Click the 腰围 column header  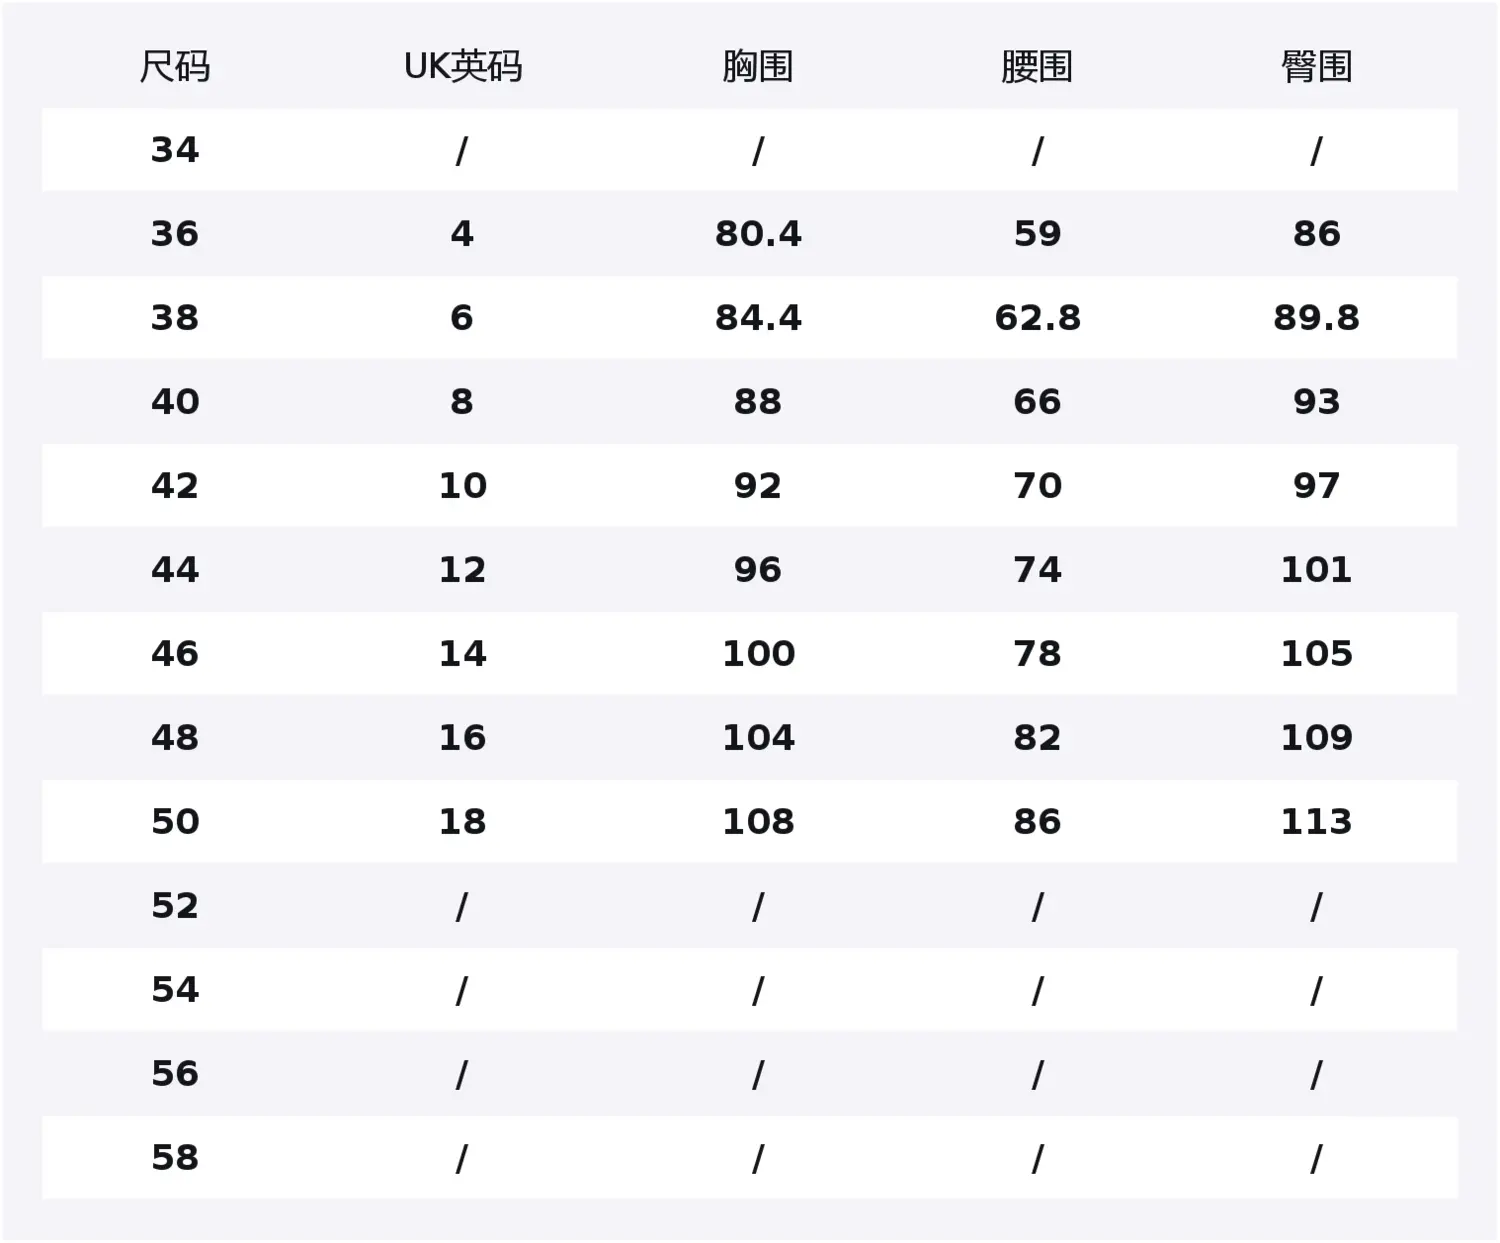coord(1037,67)
